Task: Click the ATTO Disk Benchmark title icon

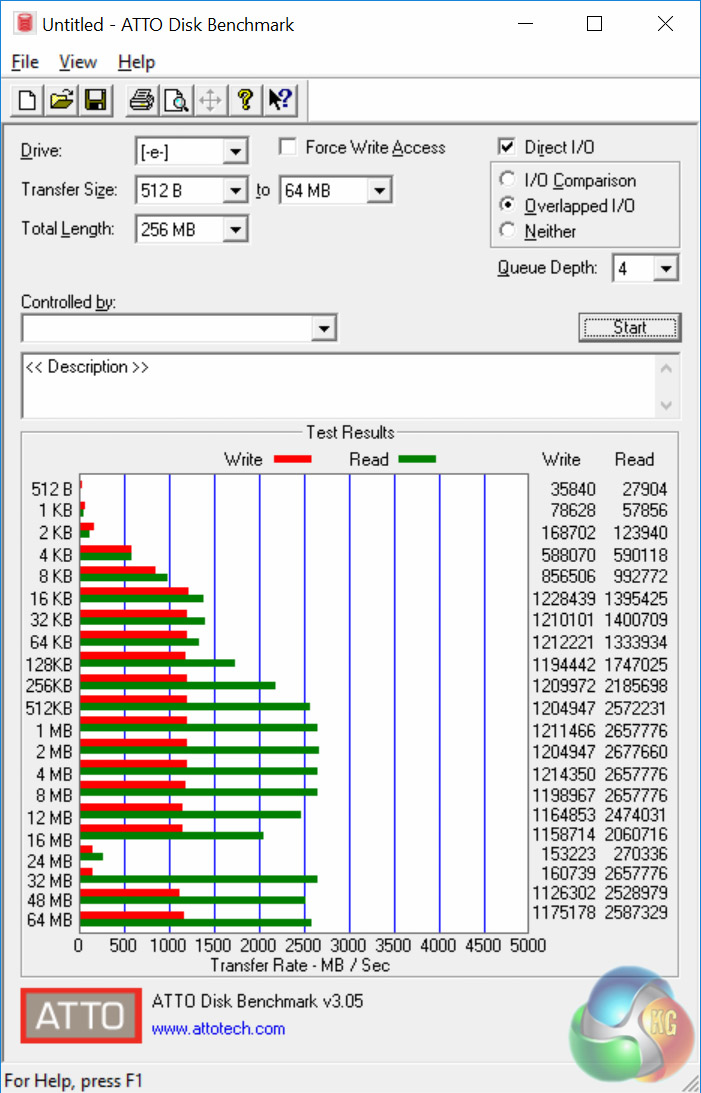Action: [x=25, y=24]
